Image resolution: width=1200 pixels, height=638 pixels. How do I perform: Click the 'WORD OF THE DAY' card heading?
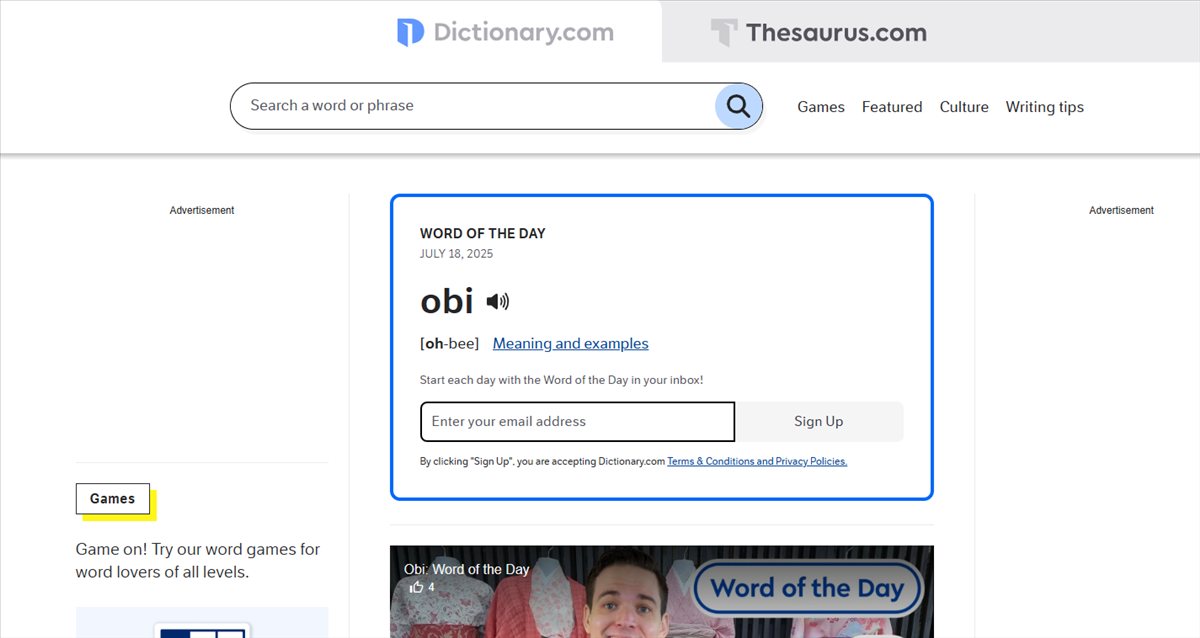[x=482, y=234]
